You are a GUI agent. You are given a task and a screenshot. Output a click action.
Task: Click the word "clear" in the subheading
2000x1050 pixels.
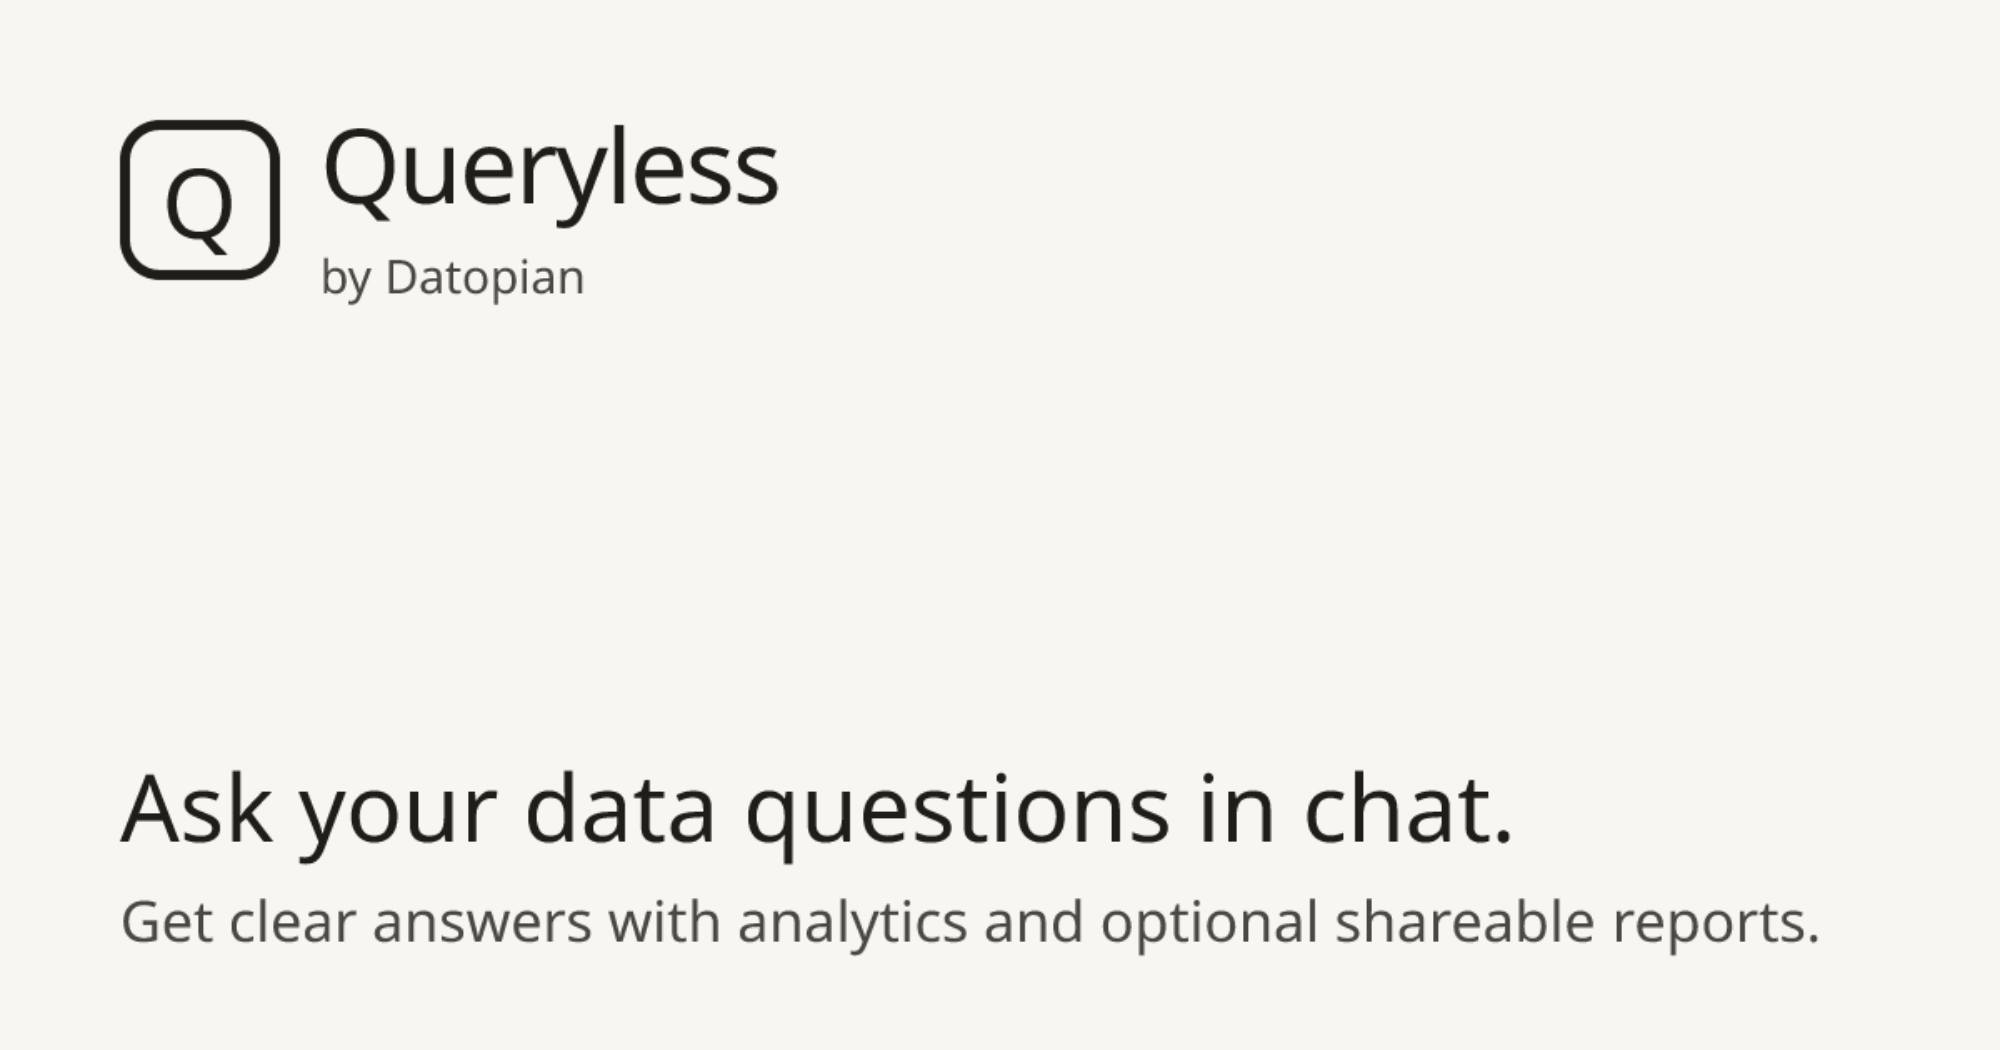pos(292,921)
